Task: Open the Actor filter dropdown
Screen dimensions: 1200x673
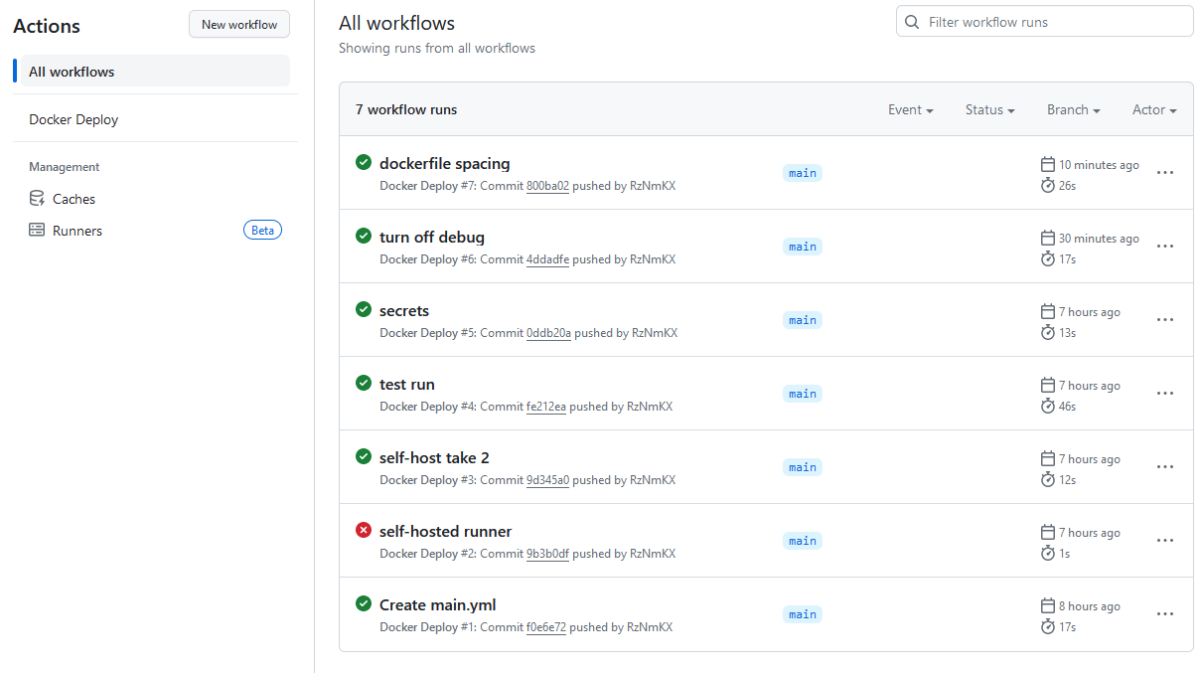Action: coord(1154,110)
